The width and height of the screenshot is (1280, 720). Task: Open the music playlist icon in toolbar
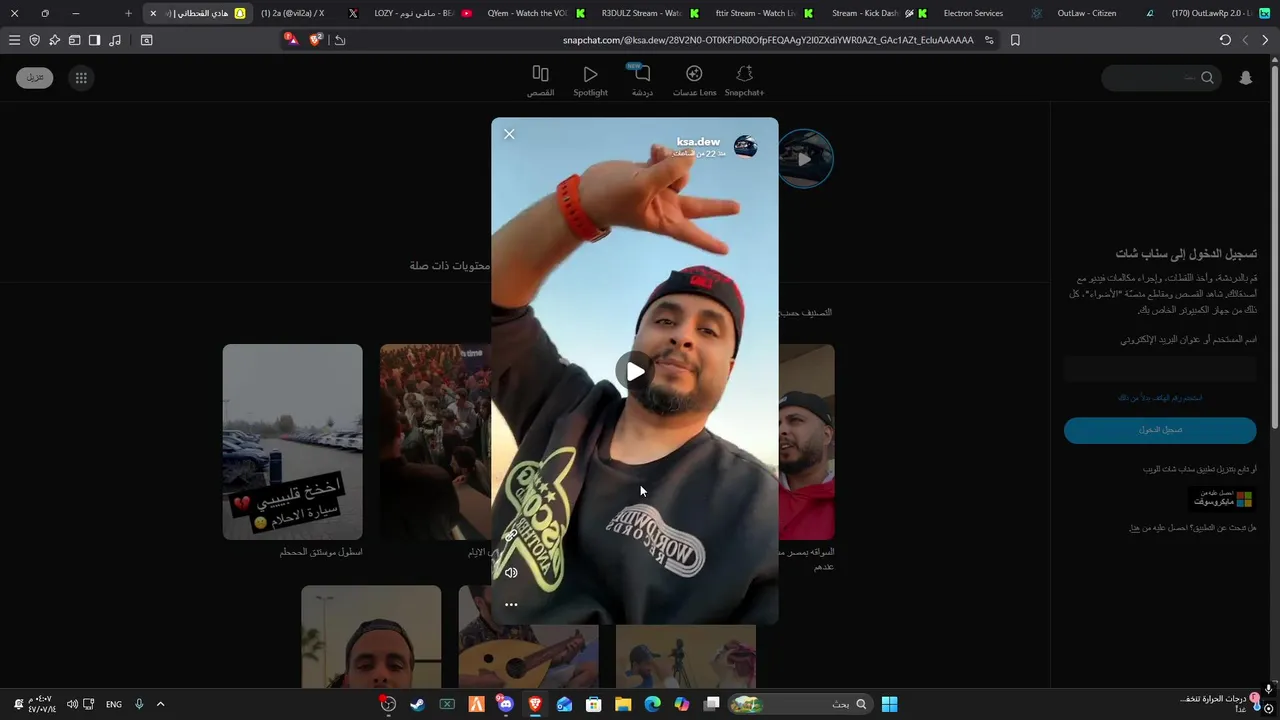pyautogui.click(x=115, y=40)
